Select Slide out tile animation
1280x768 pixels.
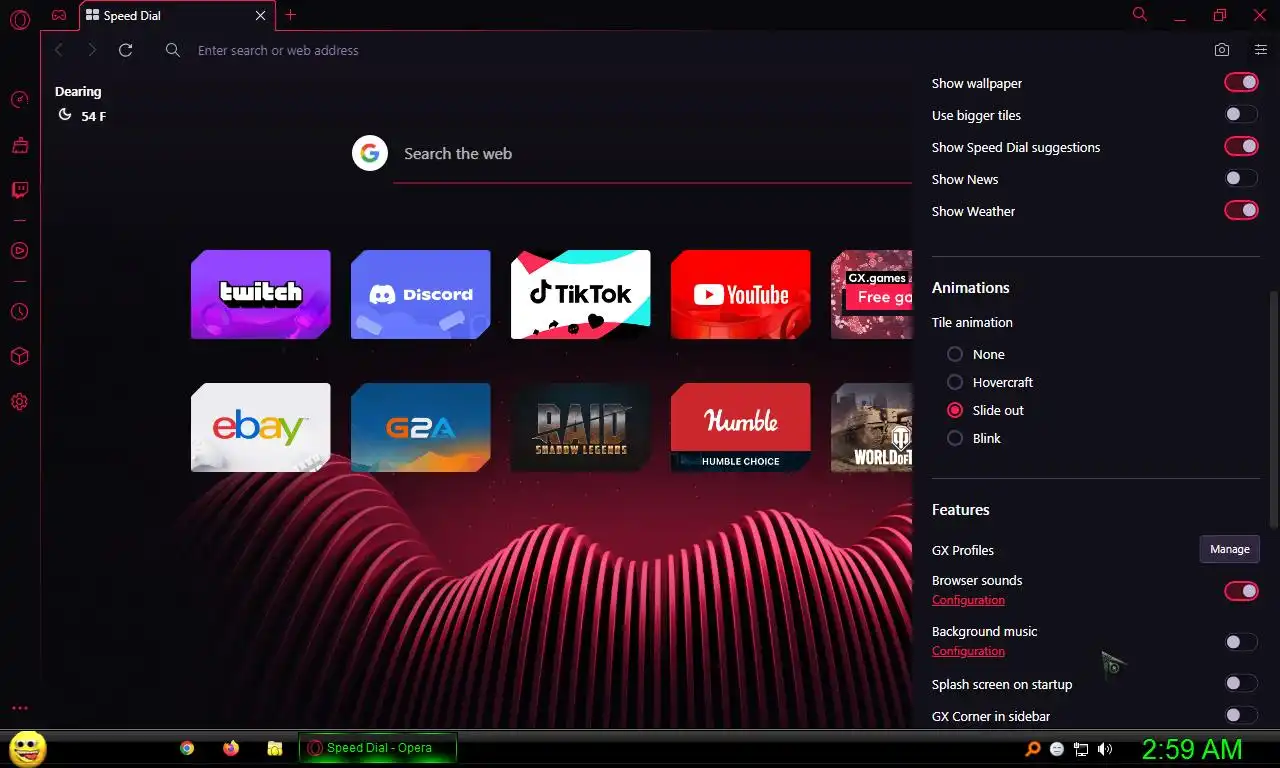(955, 410)
